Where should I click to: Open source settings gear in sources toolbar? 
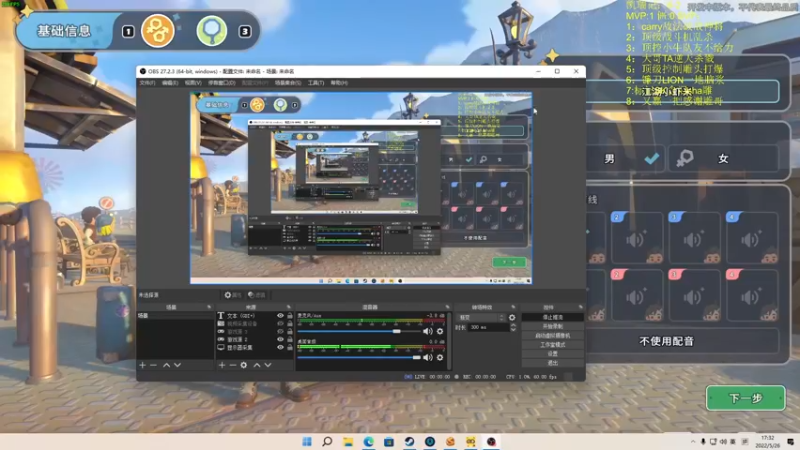pyautogui.click(x=244, y=365)
